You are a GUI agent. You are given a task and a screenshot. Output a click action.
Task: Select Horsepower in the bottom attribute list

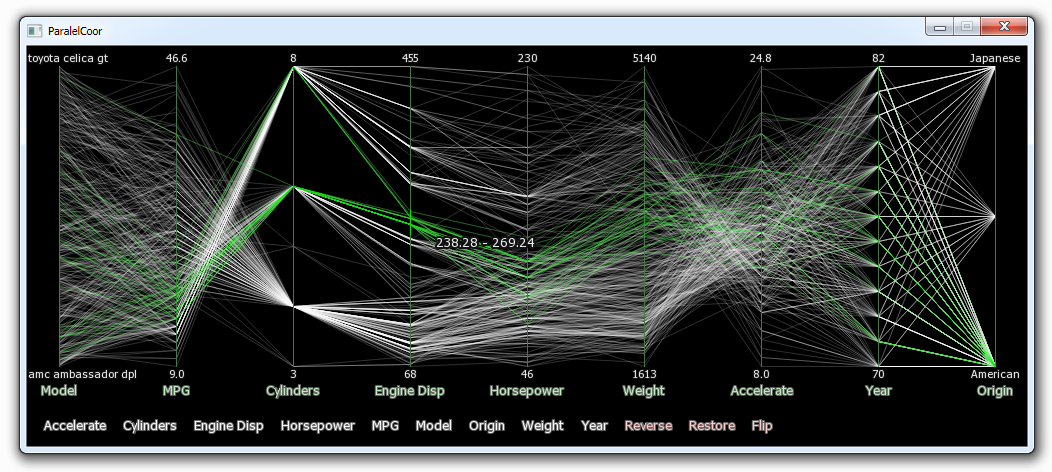(318, 426)
